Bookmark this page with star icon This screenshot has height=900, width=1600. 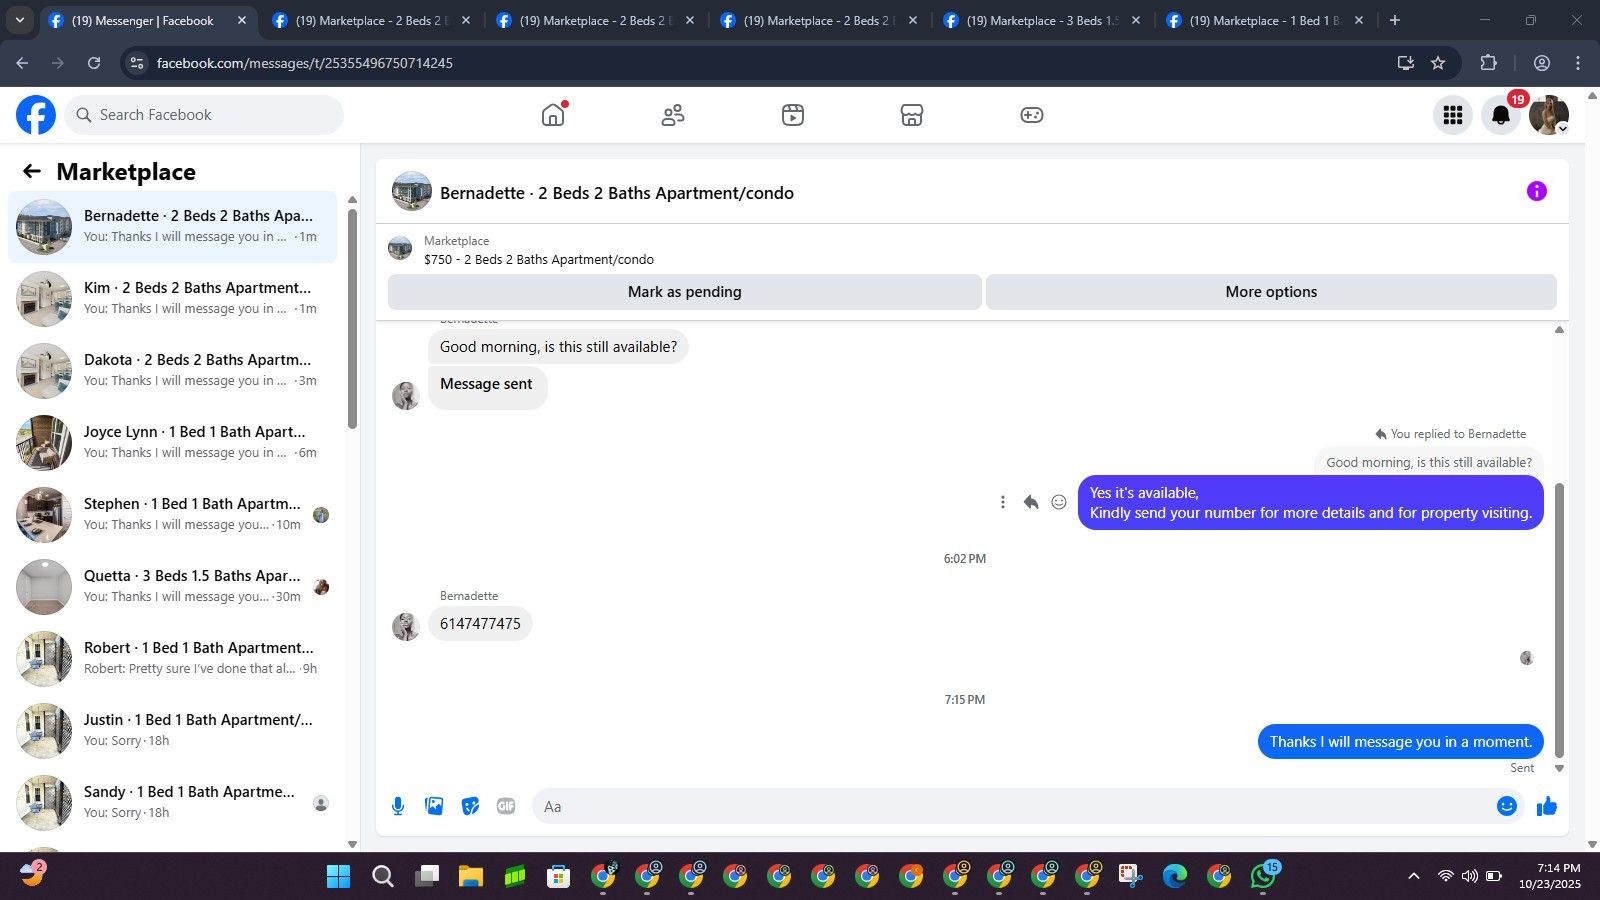pyautogui.click(x=1438, y=63)
